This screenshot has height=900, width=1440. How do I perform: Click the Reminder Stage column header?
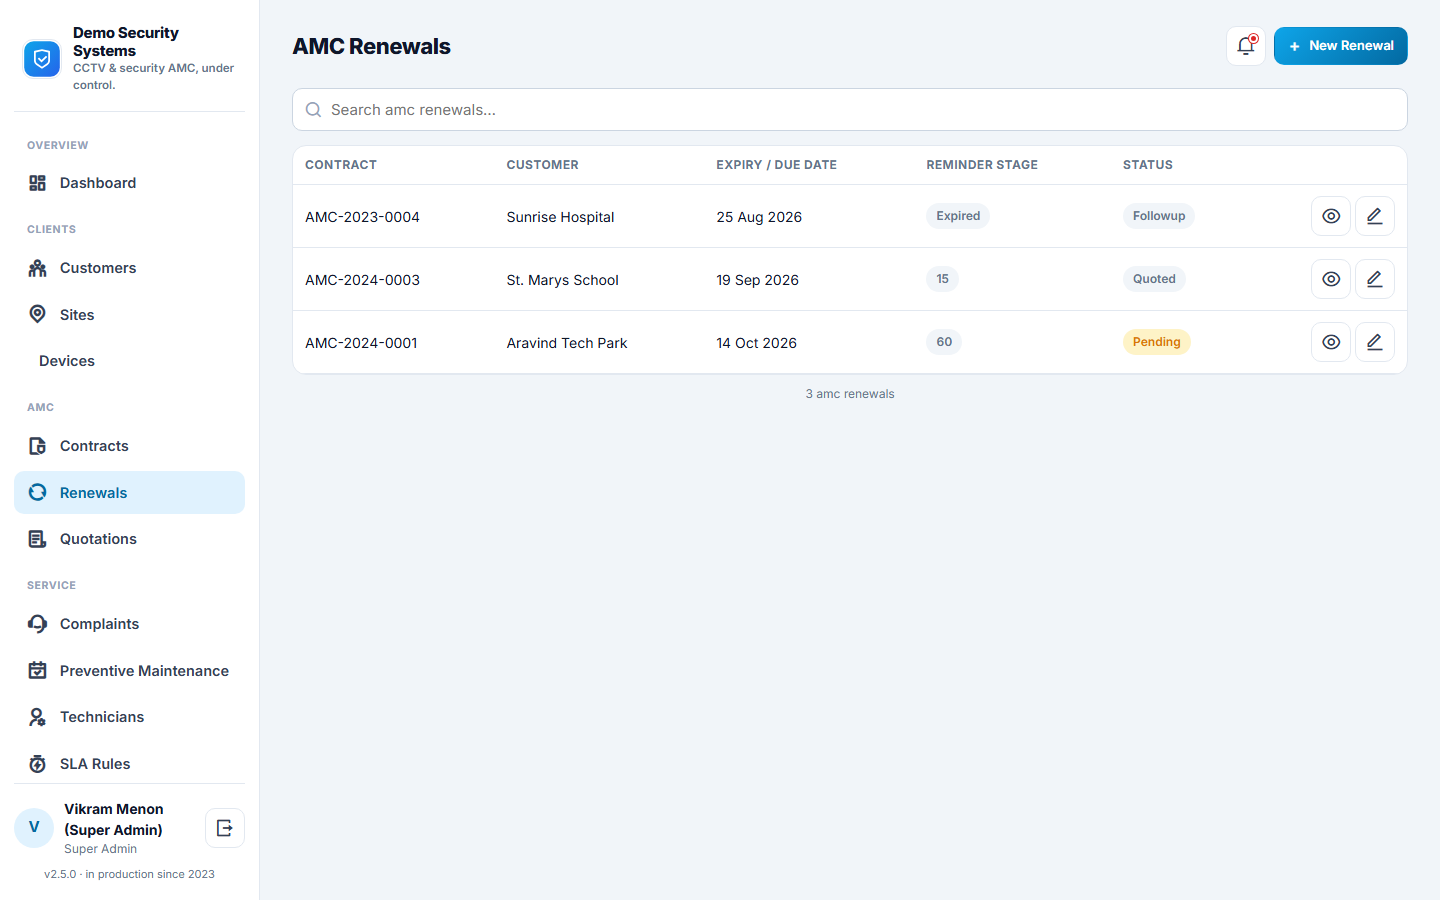click(982, 165)
